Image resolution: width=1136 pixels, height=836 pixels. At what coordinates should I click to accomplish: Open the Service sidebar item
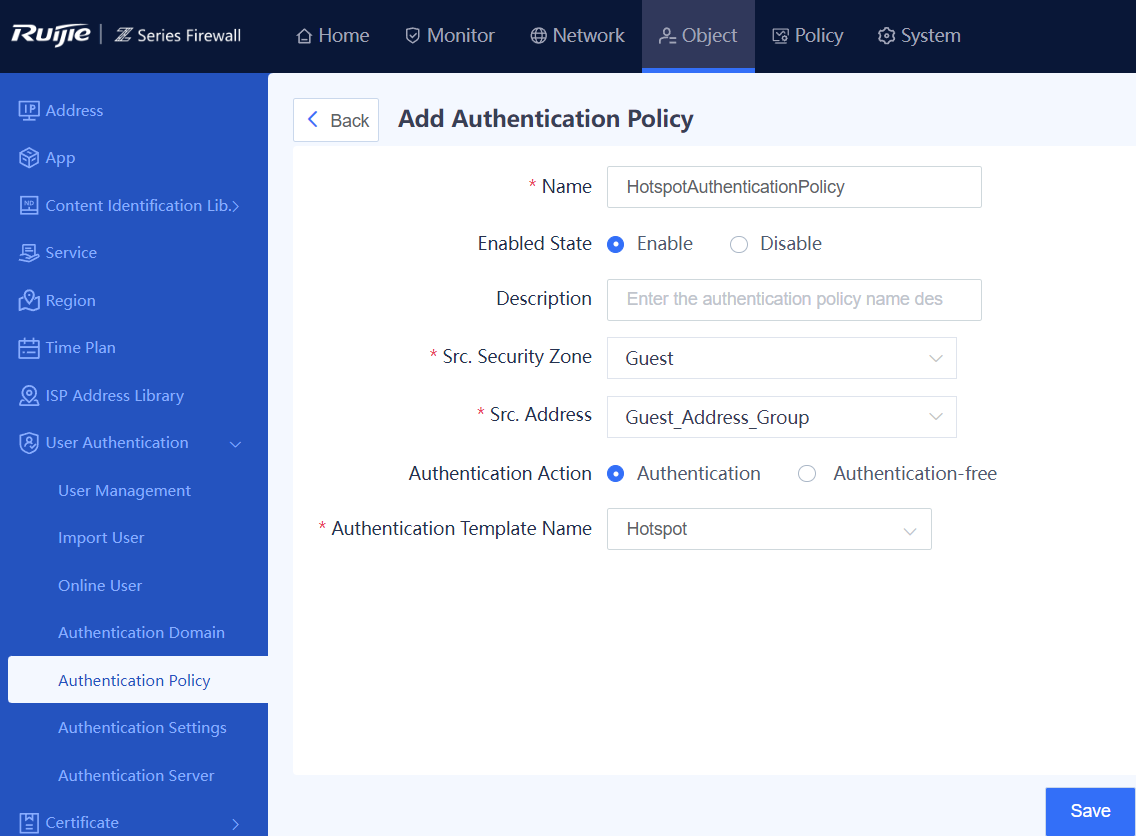tap(71, 252)
